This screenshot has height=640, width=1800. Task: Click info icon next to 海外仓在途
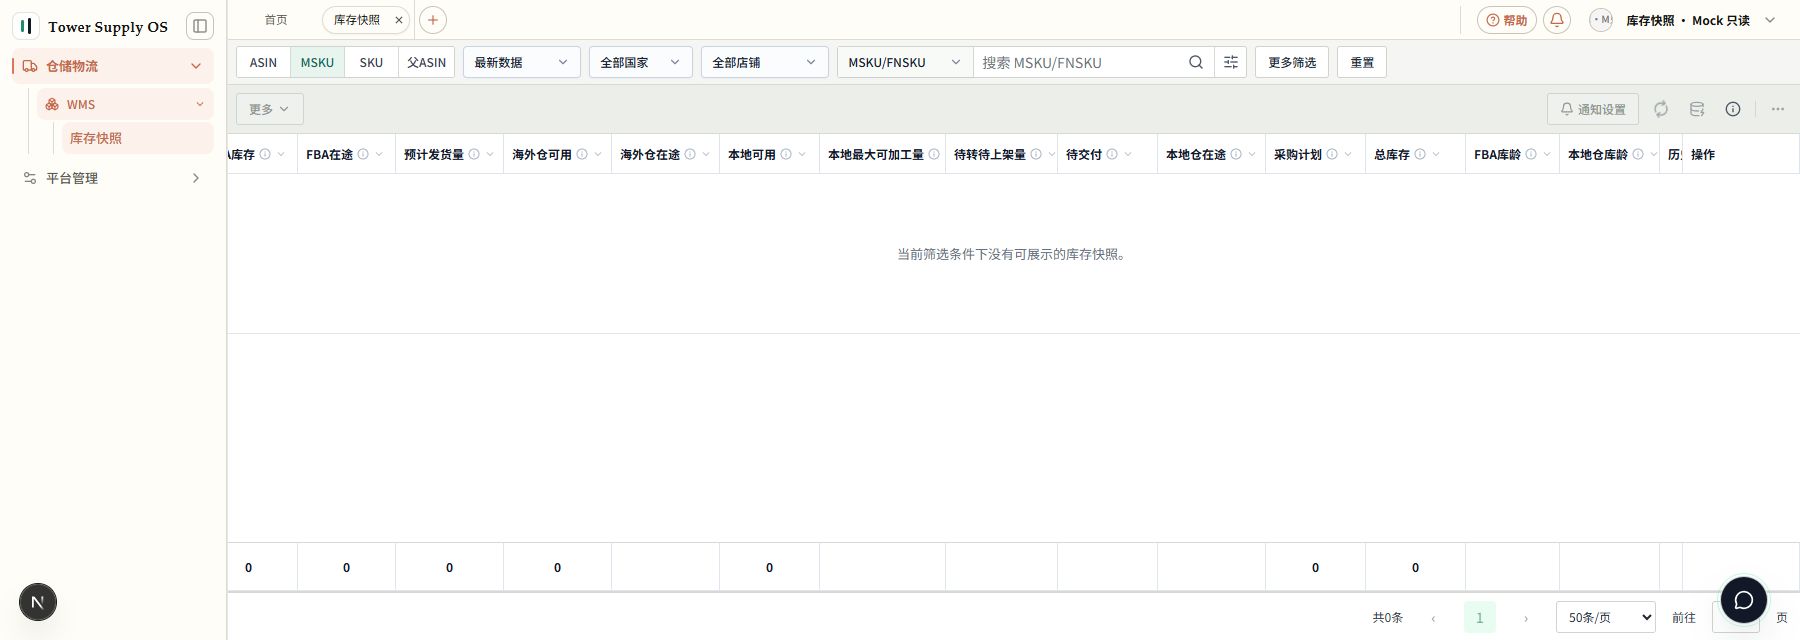tap(690, 154)
